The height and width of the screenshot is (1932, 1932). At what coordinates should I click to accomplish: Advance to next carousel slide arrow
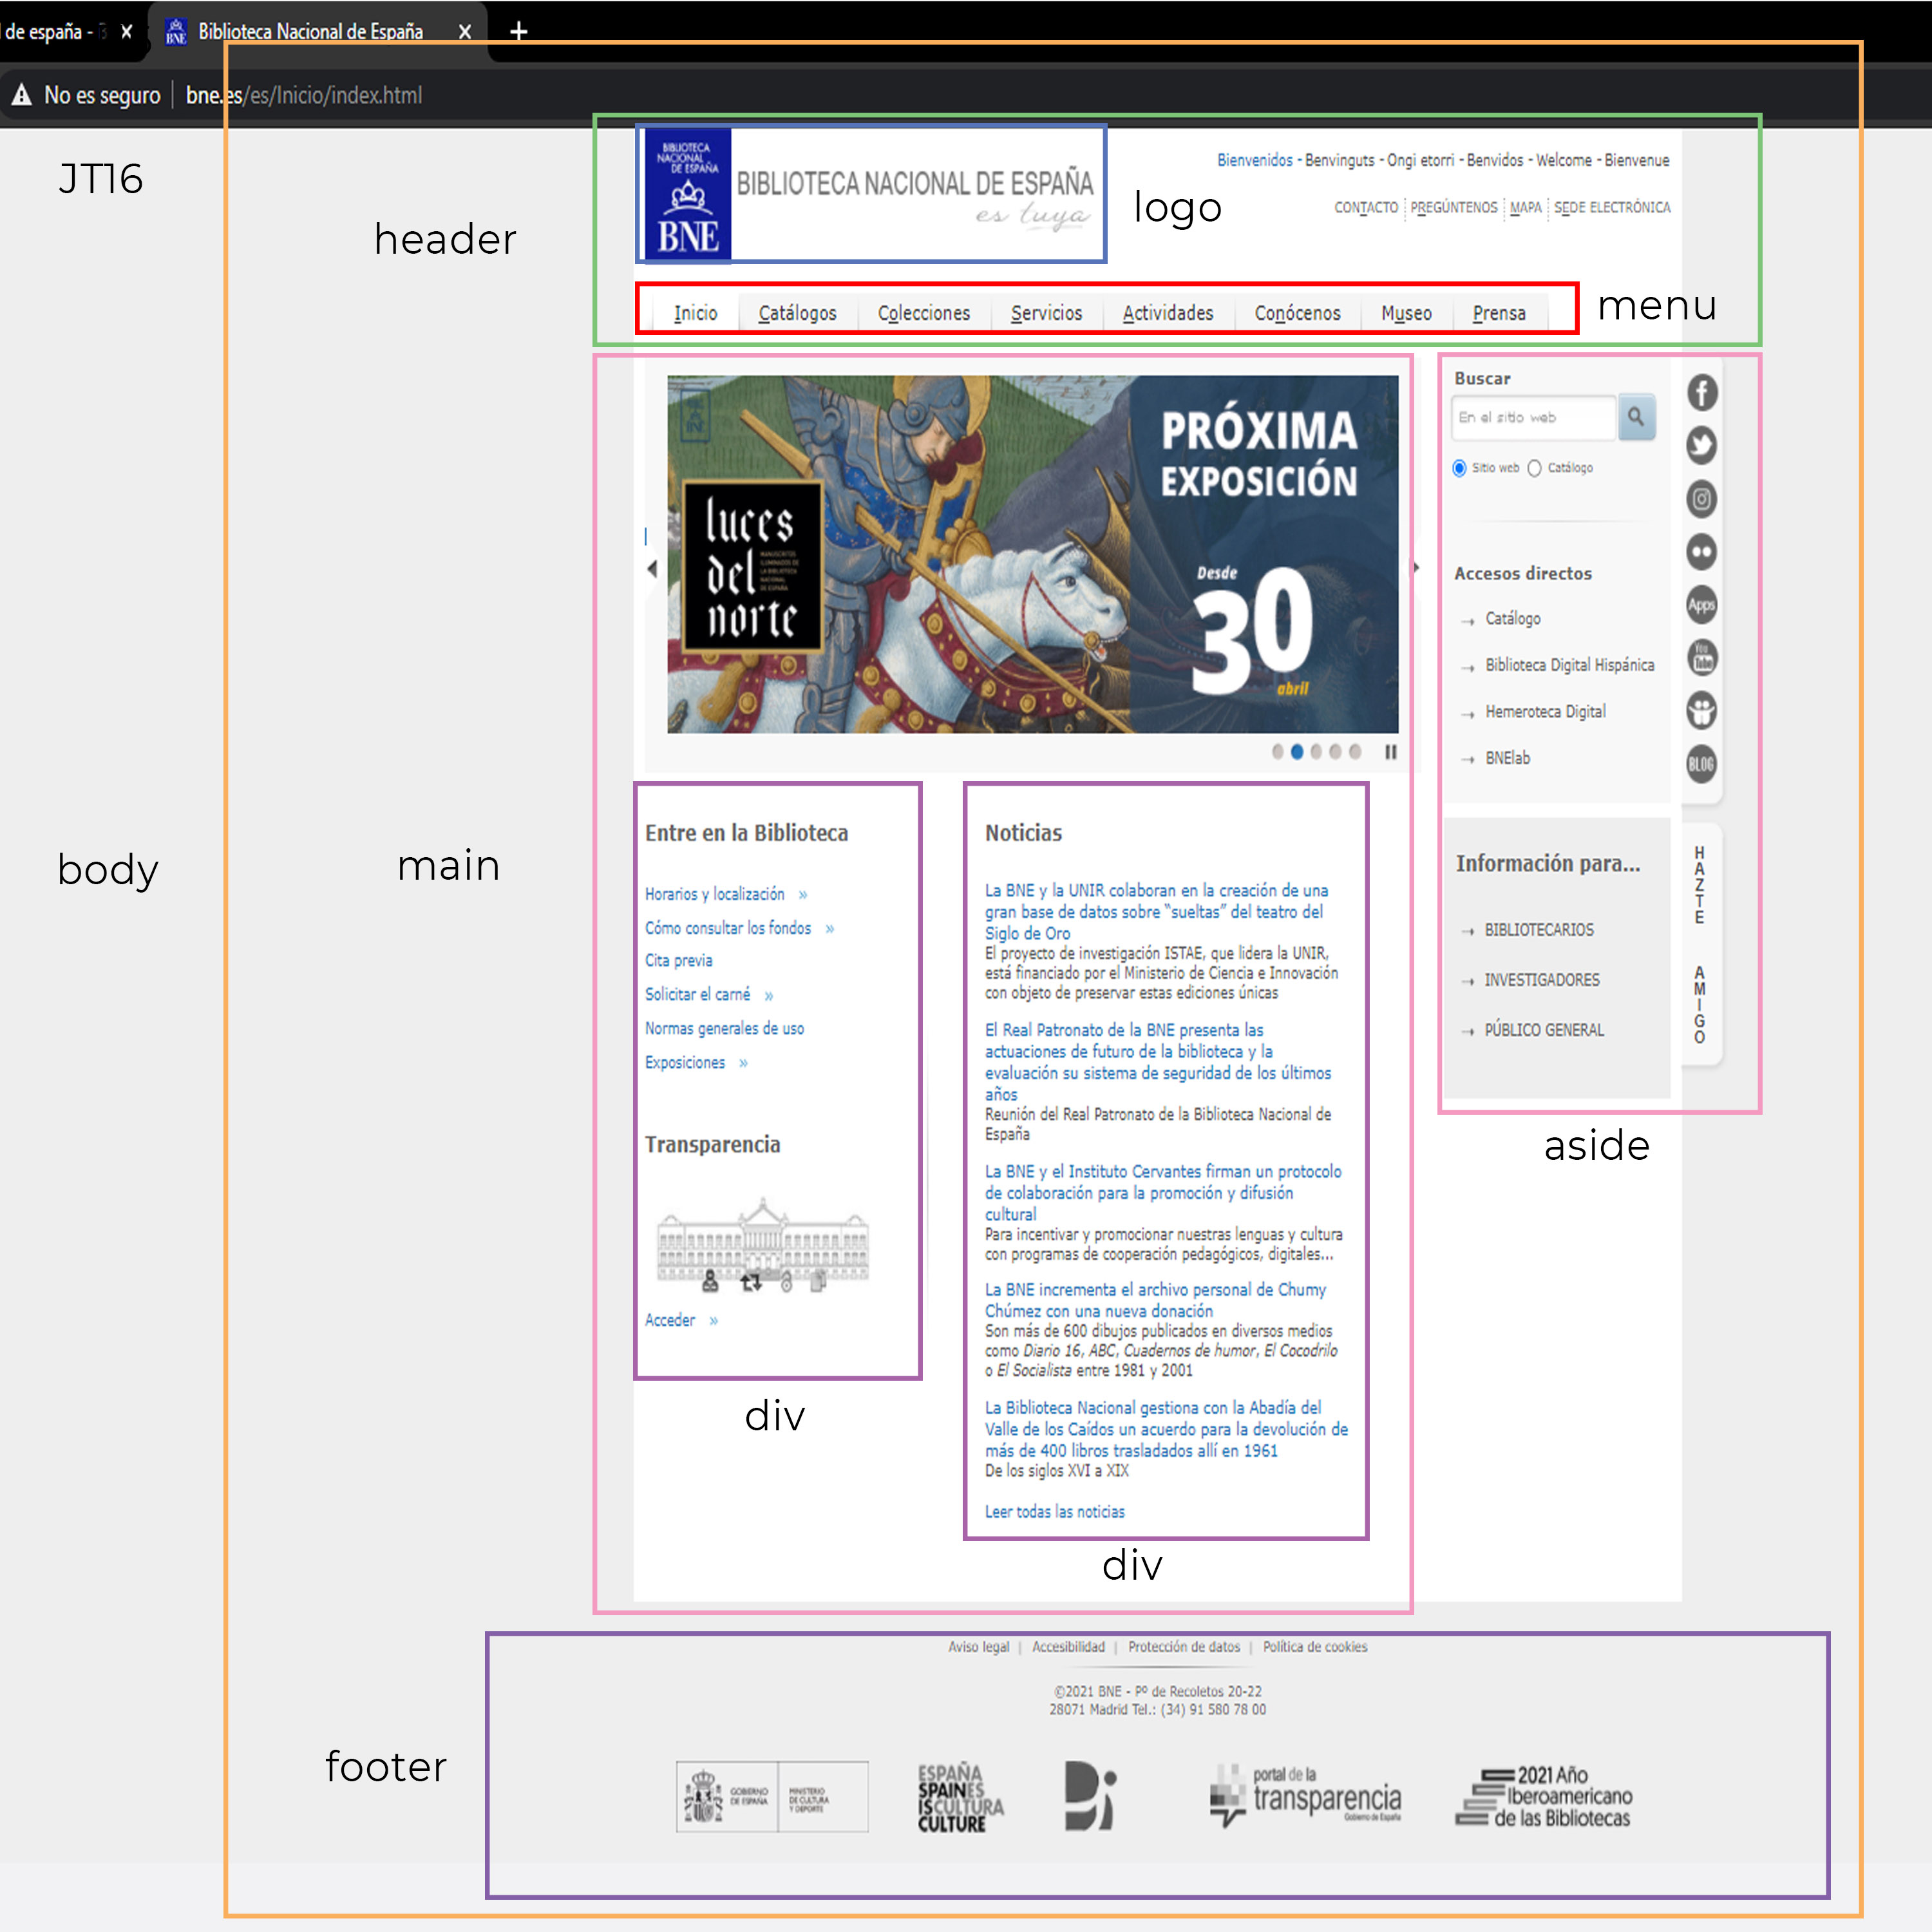(x=1416, y=568)
